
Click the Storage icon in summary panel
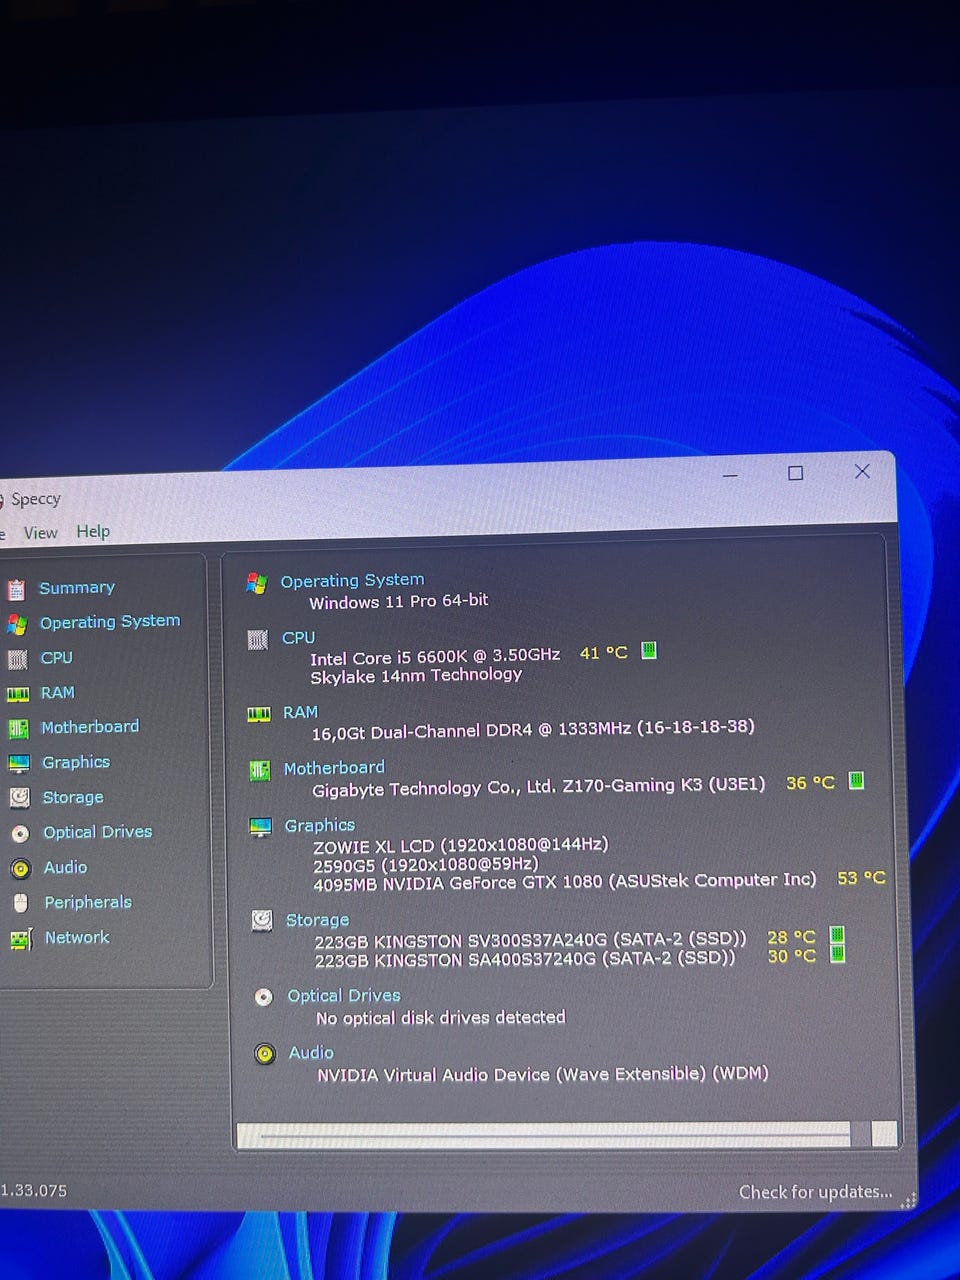pos(262,920)
